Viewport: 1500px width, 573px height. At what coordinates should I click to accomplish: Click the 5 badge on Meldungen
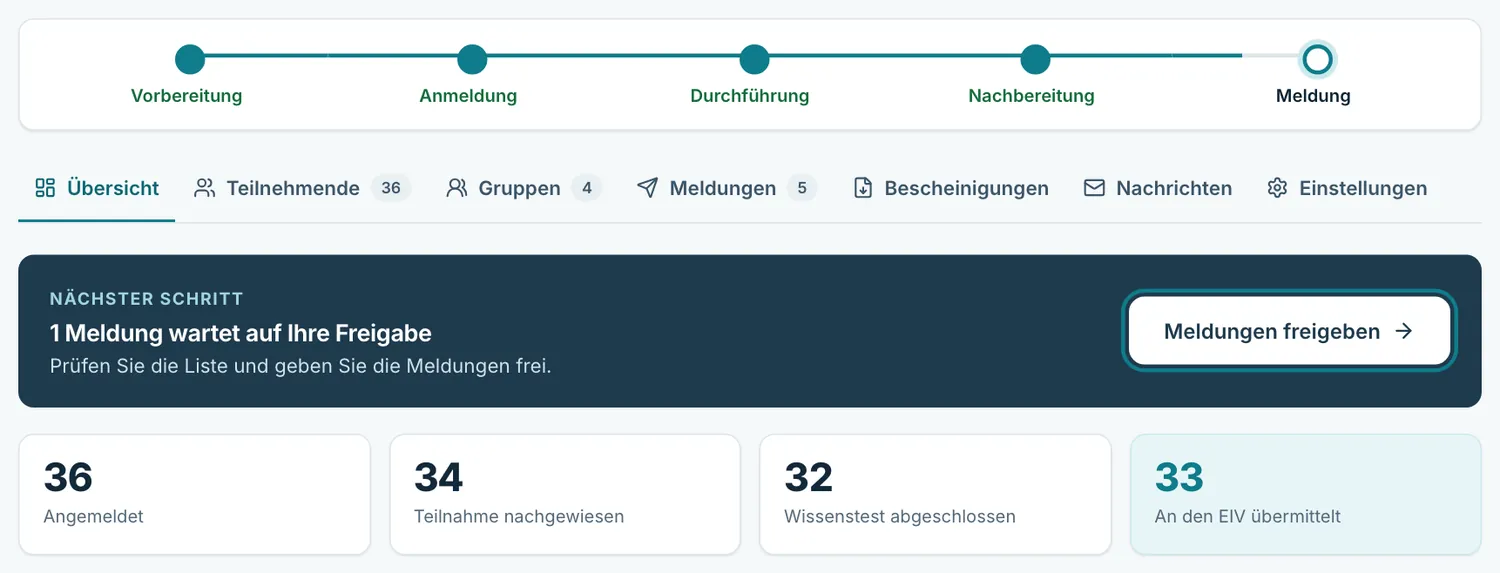pos(802,188)
